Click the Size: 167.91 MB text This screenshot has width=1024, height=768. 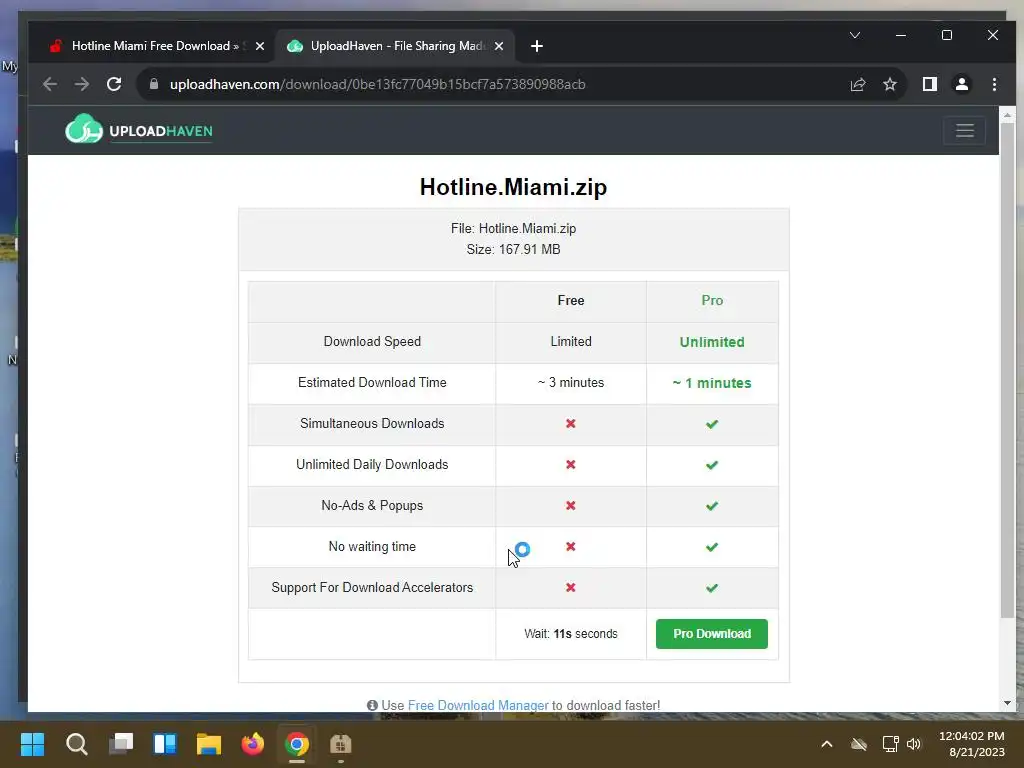513,249
